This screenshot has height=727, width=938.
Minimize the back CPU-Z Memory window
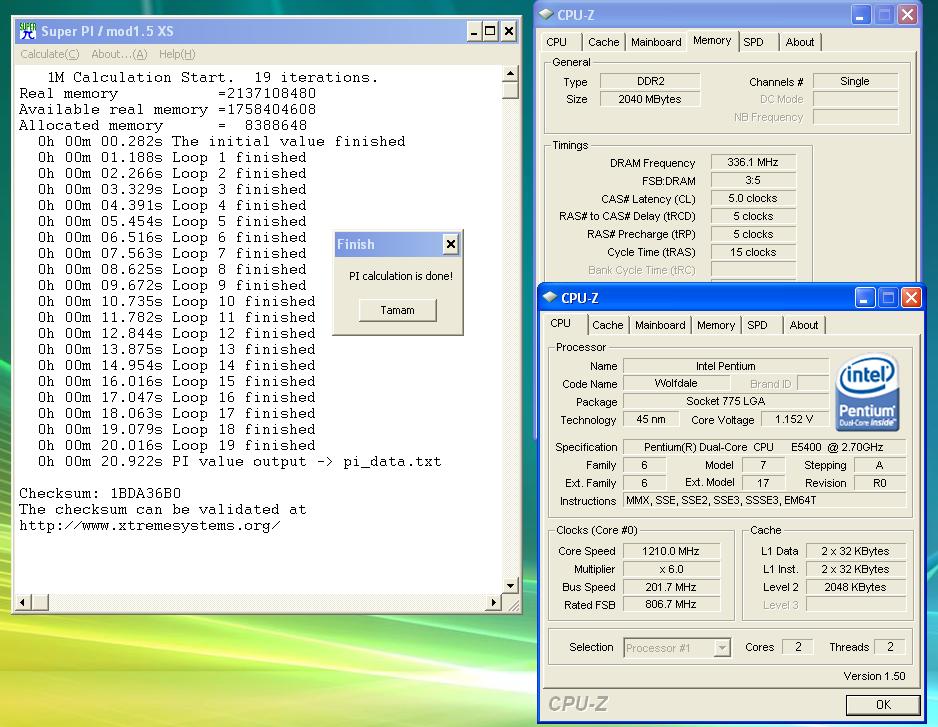coord(860,15)
